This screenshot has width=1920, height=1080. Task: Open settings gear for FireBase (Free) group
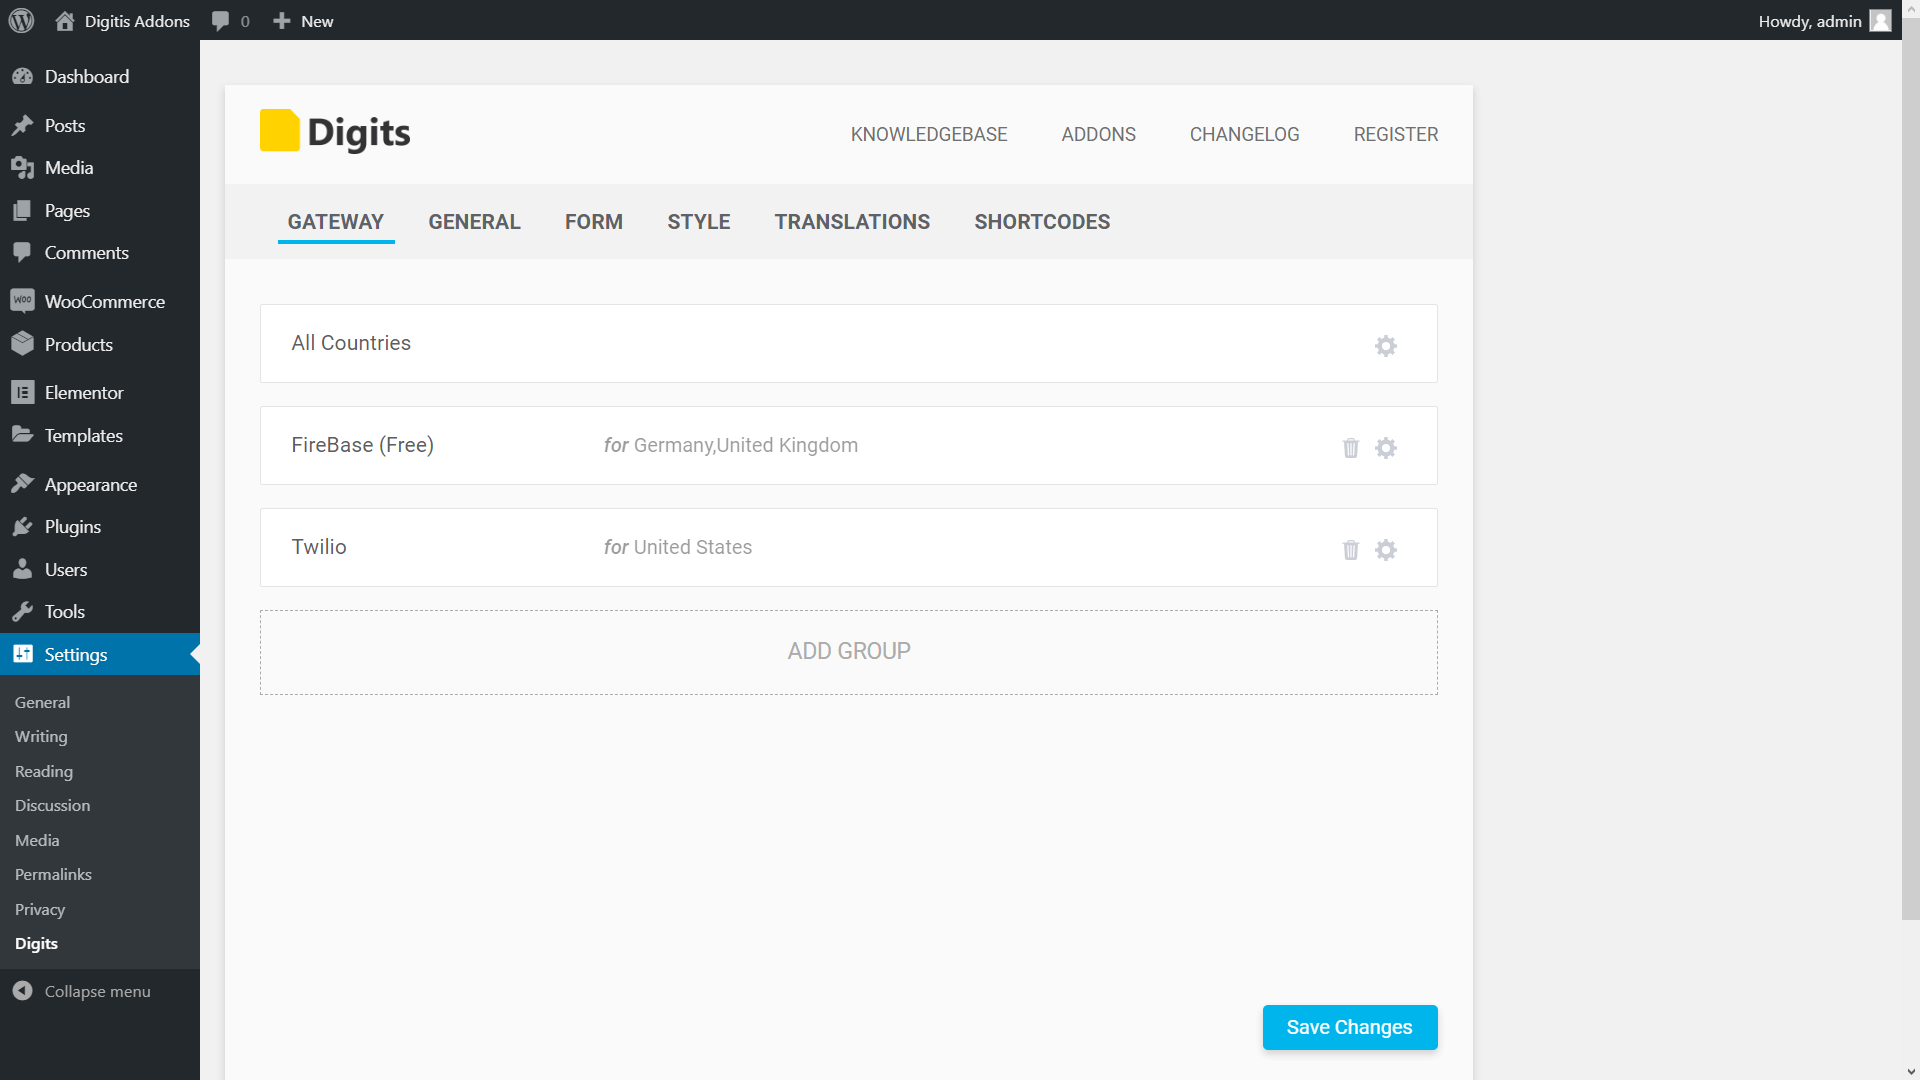(x=1385, y=448)
